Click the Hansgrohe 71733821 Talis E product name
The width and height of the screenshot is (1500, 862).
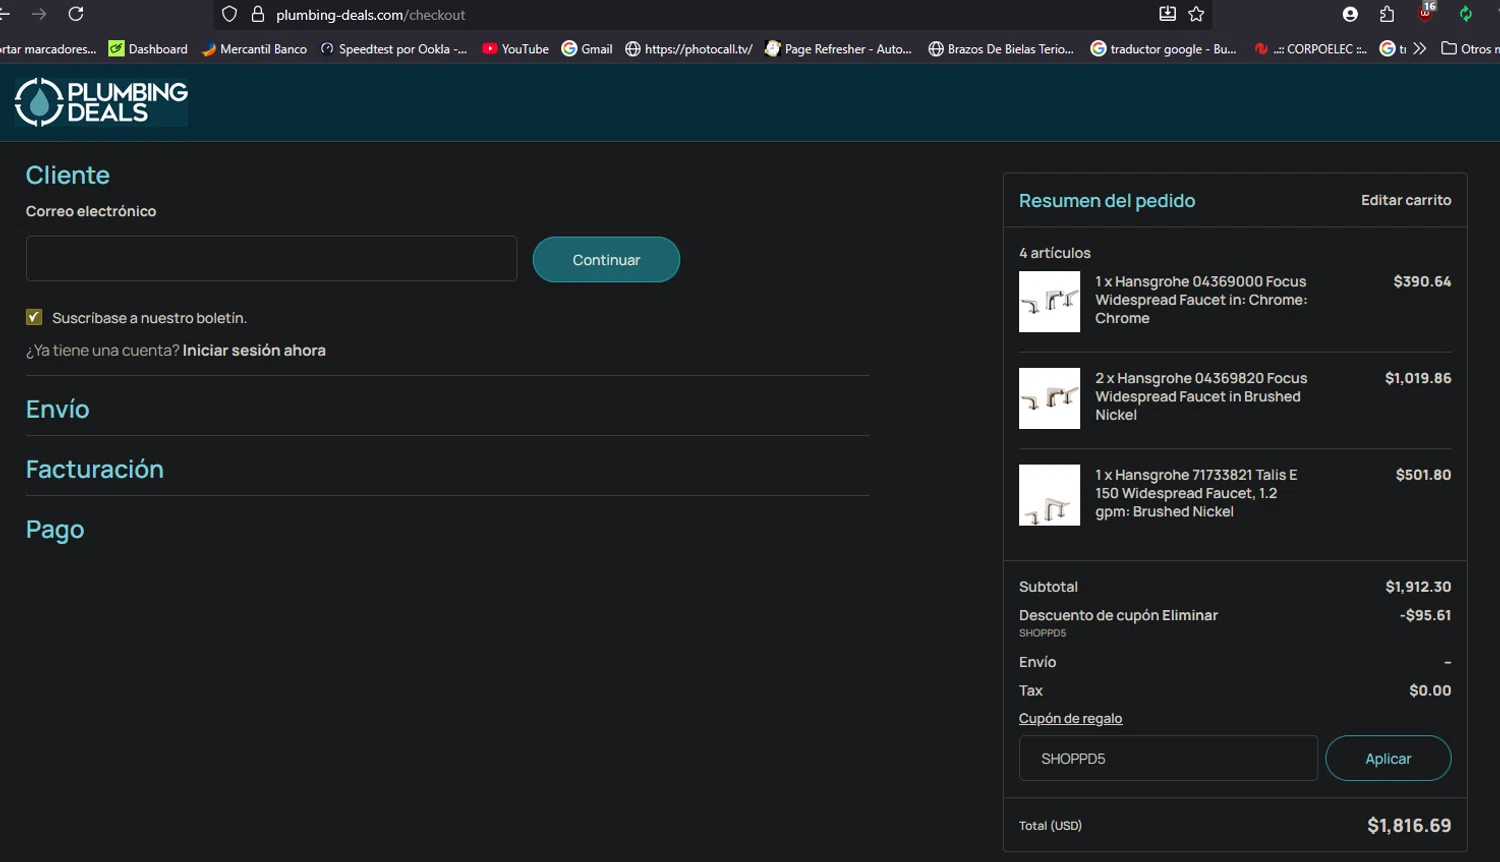point(1196,493)
